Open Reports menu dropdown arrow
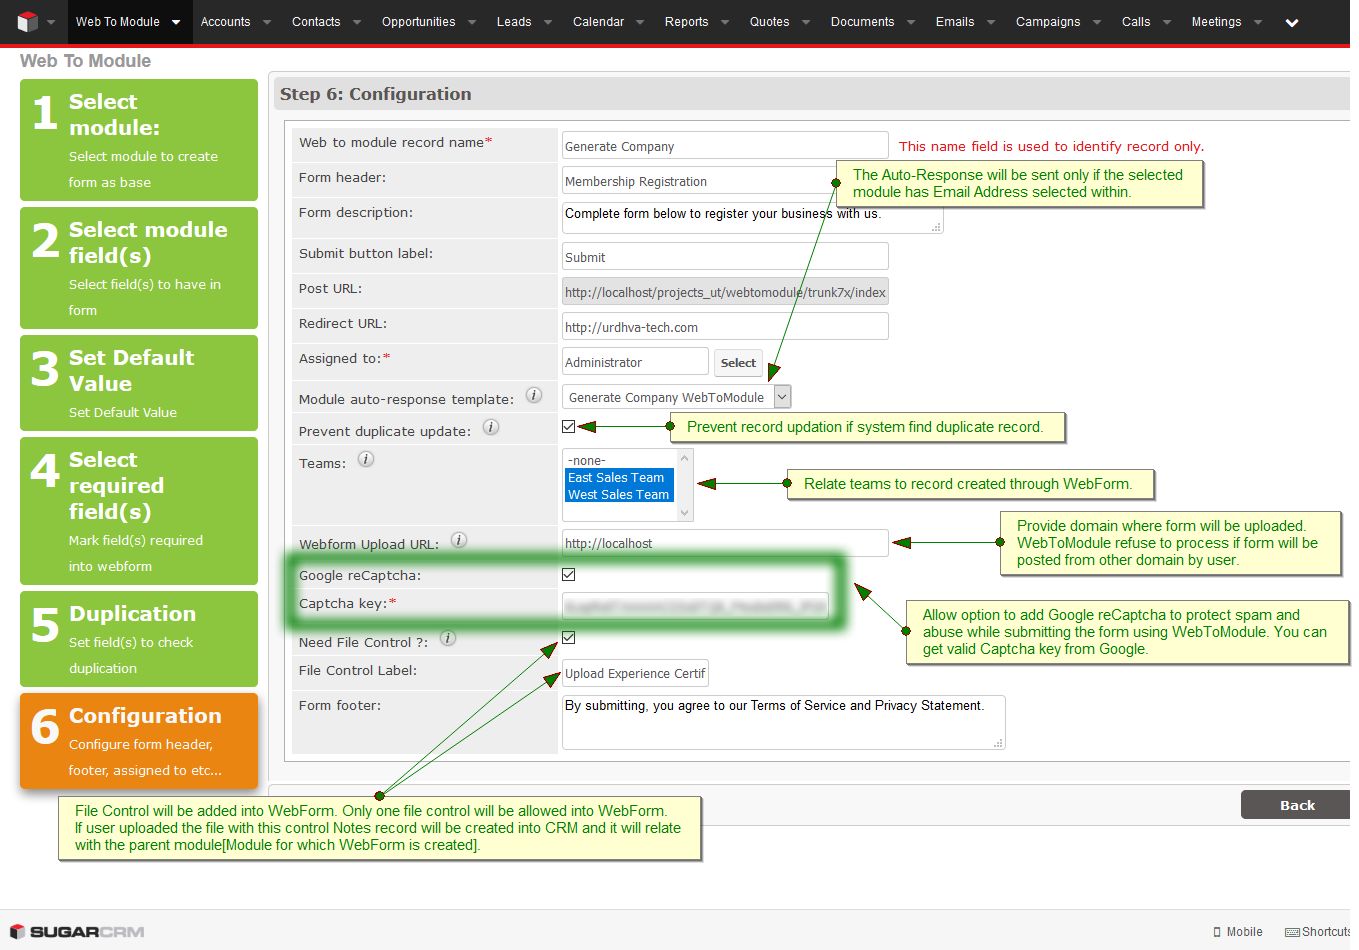The image size is (1359, 950). click(x=725, y=22)
